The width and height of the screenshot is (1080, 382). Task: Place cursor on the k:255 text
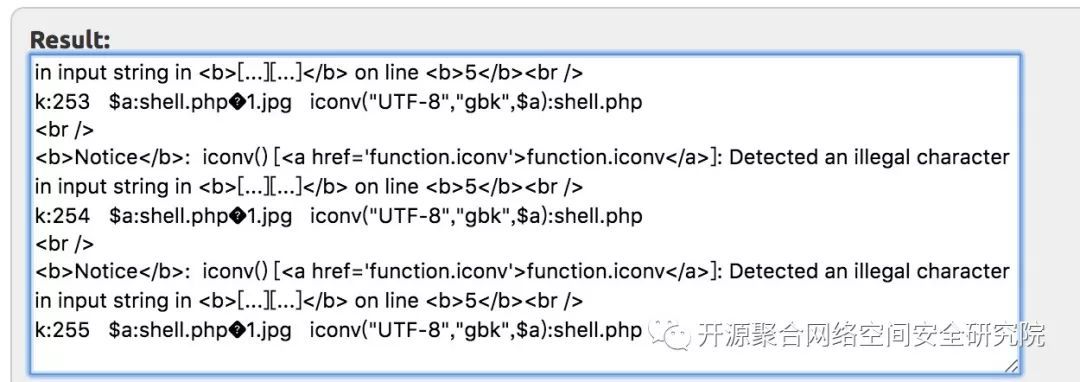coord(63,330)
